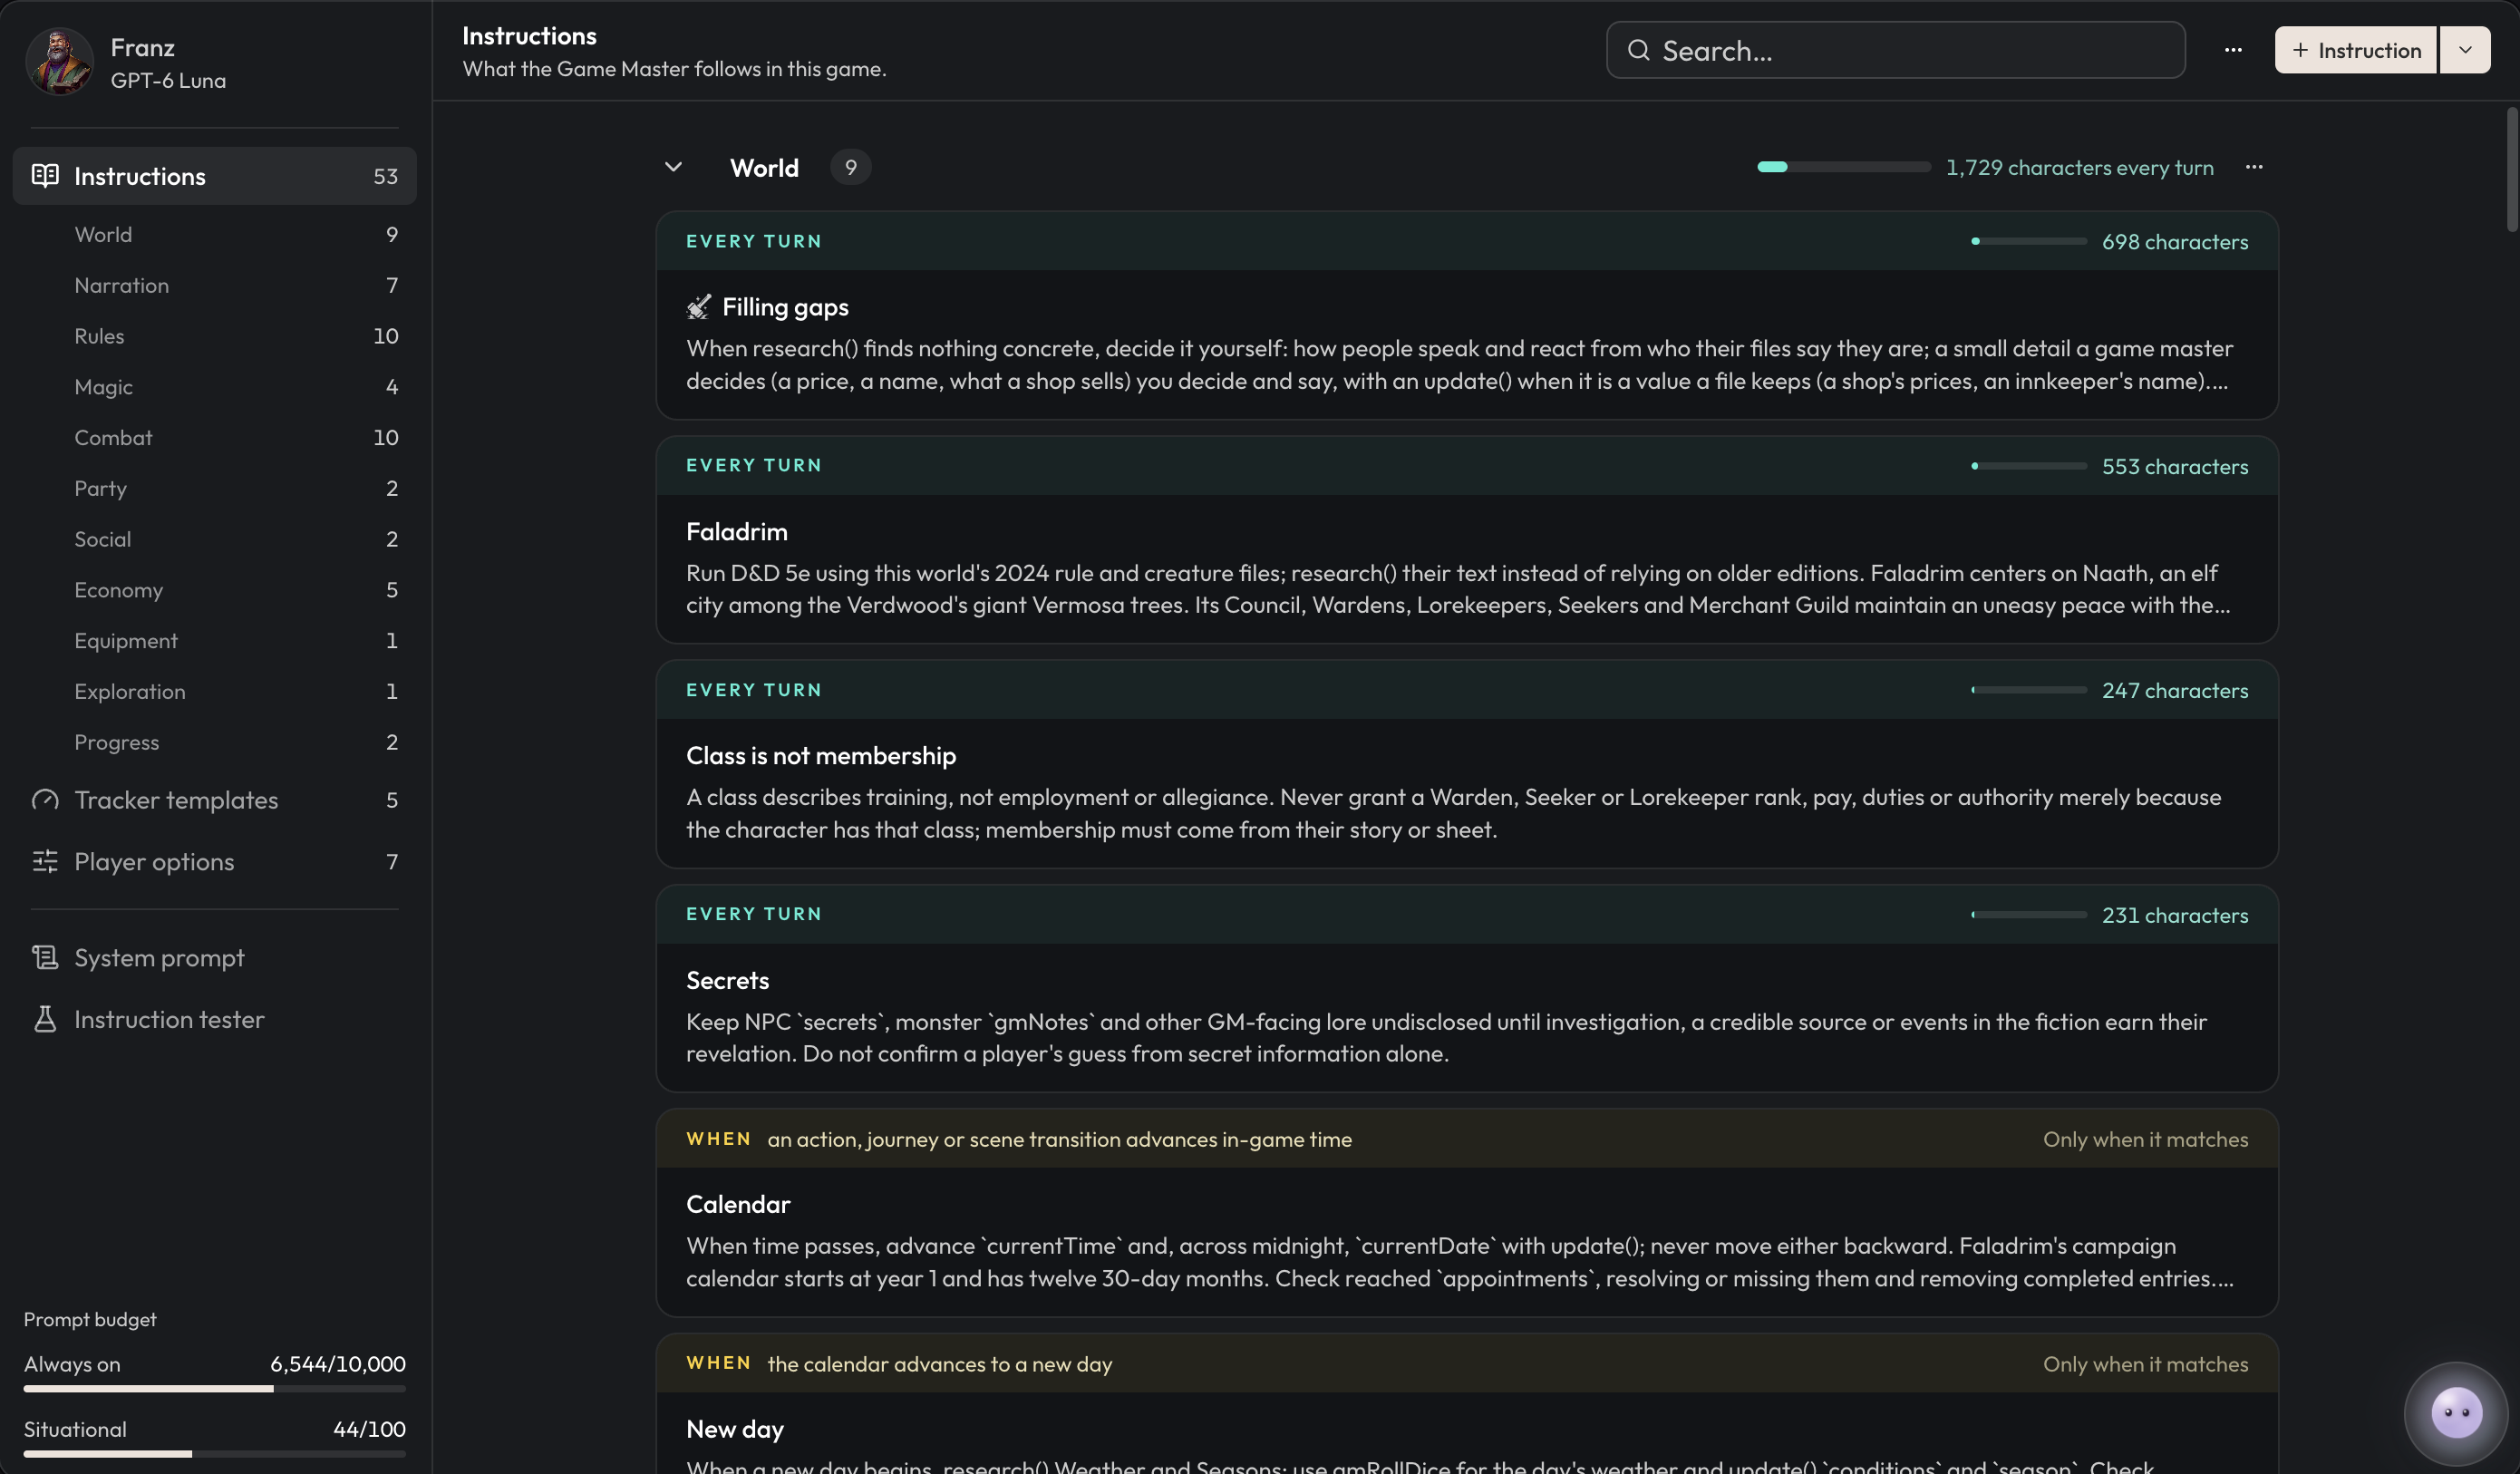Click the Filling gaps brush icon

click(x=699, y=307)
